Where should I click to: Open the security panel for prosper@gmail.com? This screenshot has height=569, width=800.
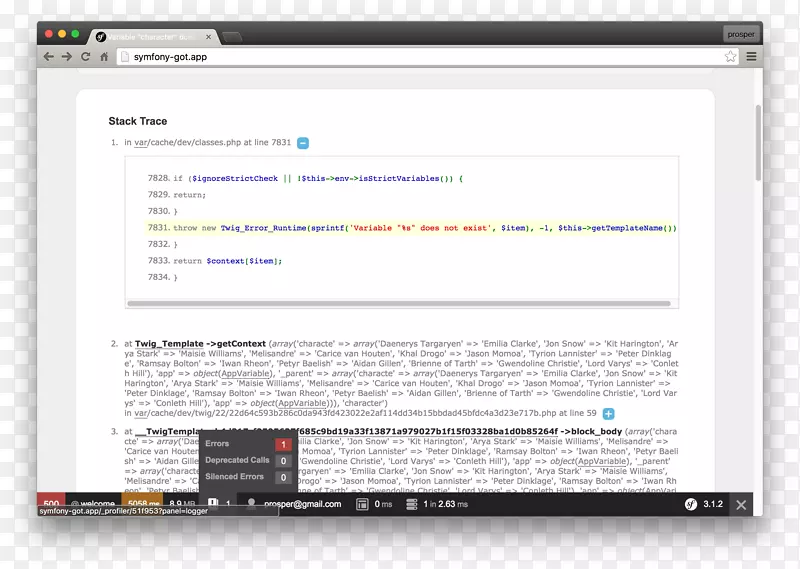pyautogui.click(x=302, y=504)
